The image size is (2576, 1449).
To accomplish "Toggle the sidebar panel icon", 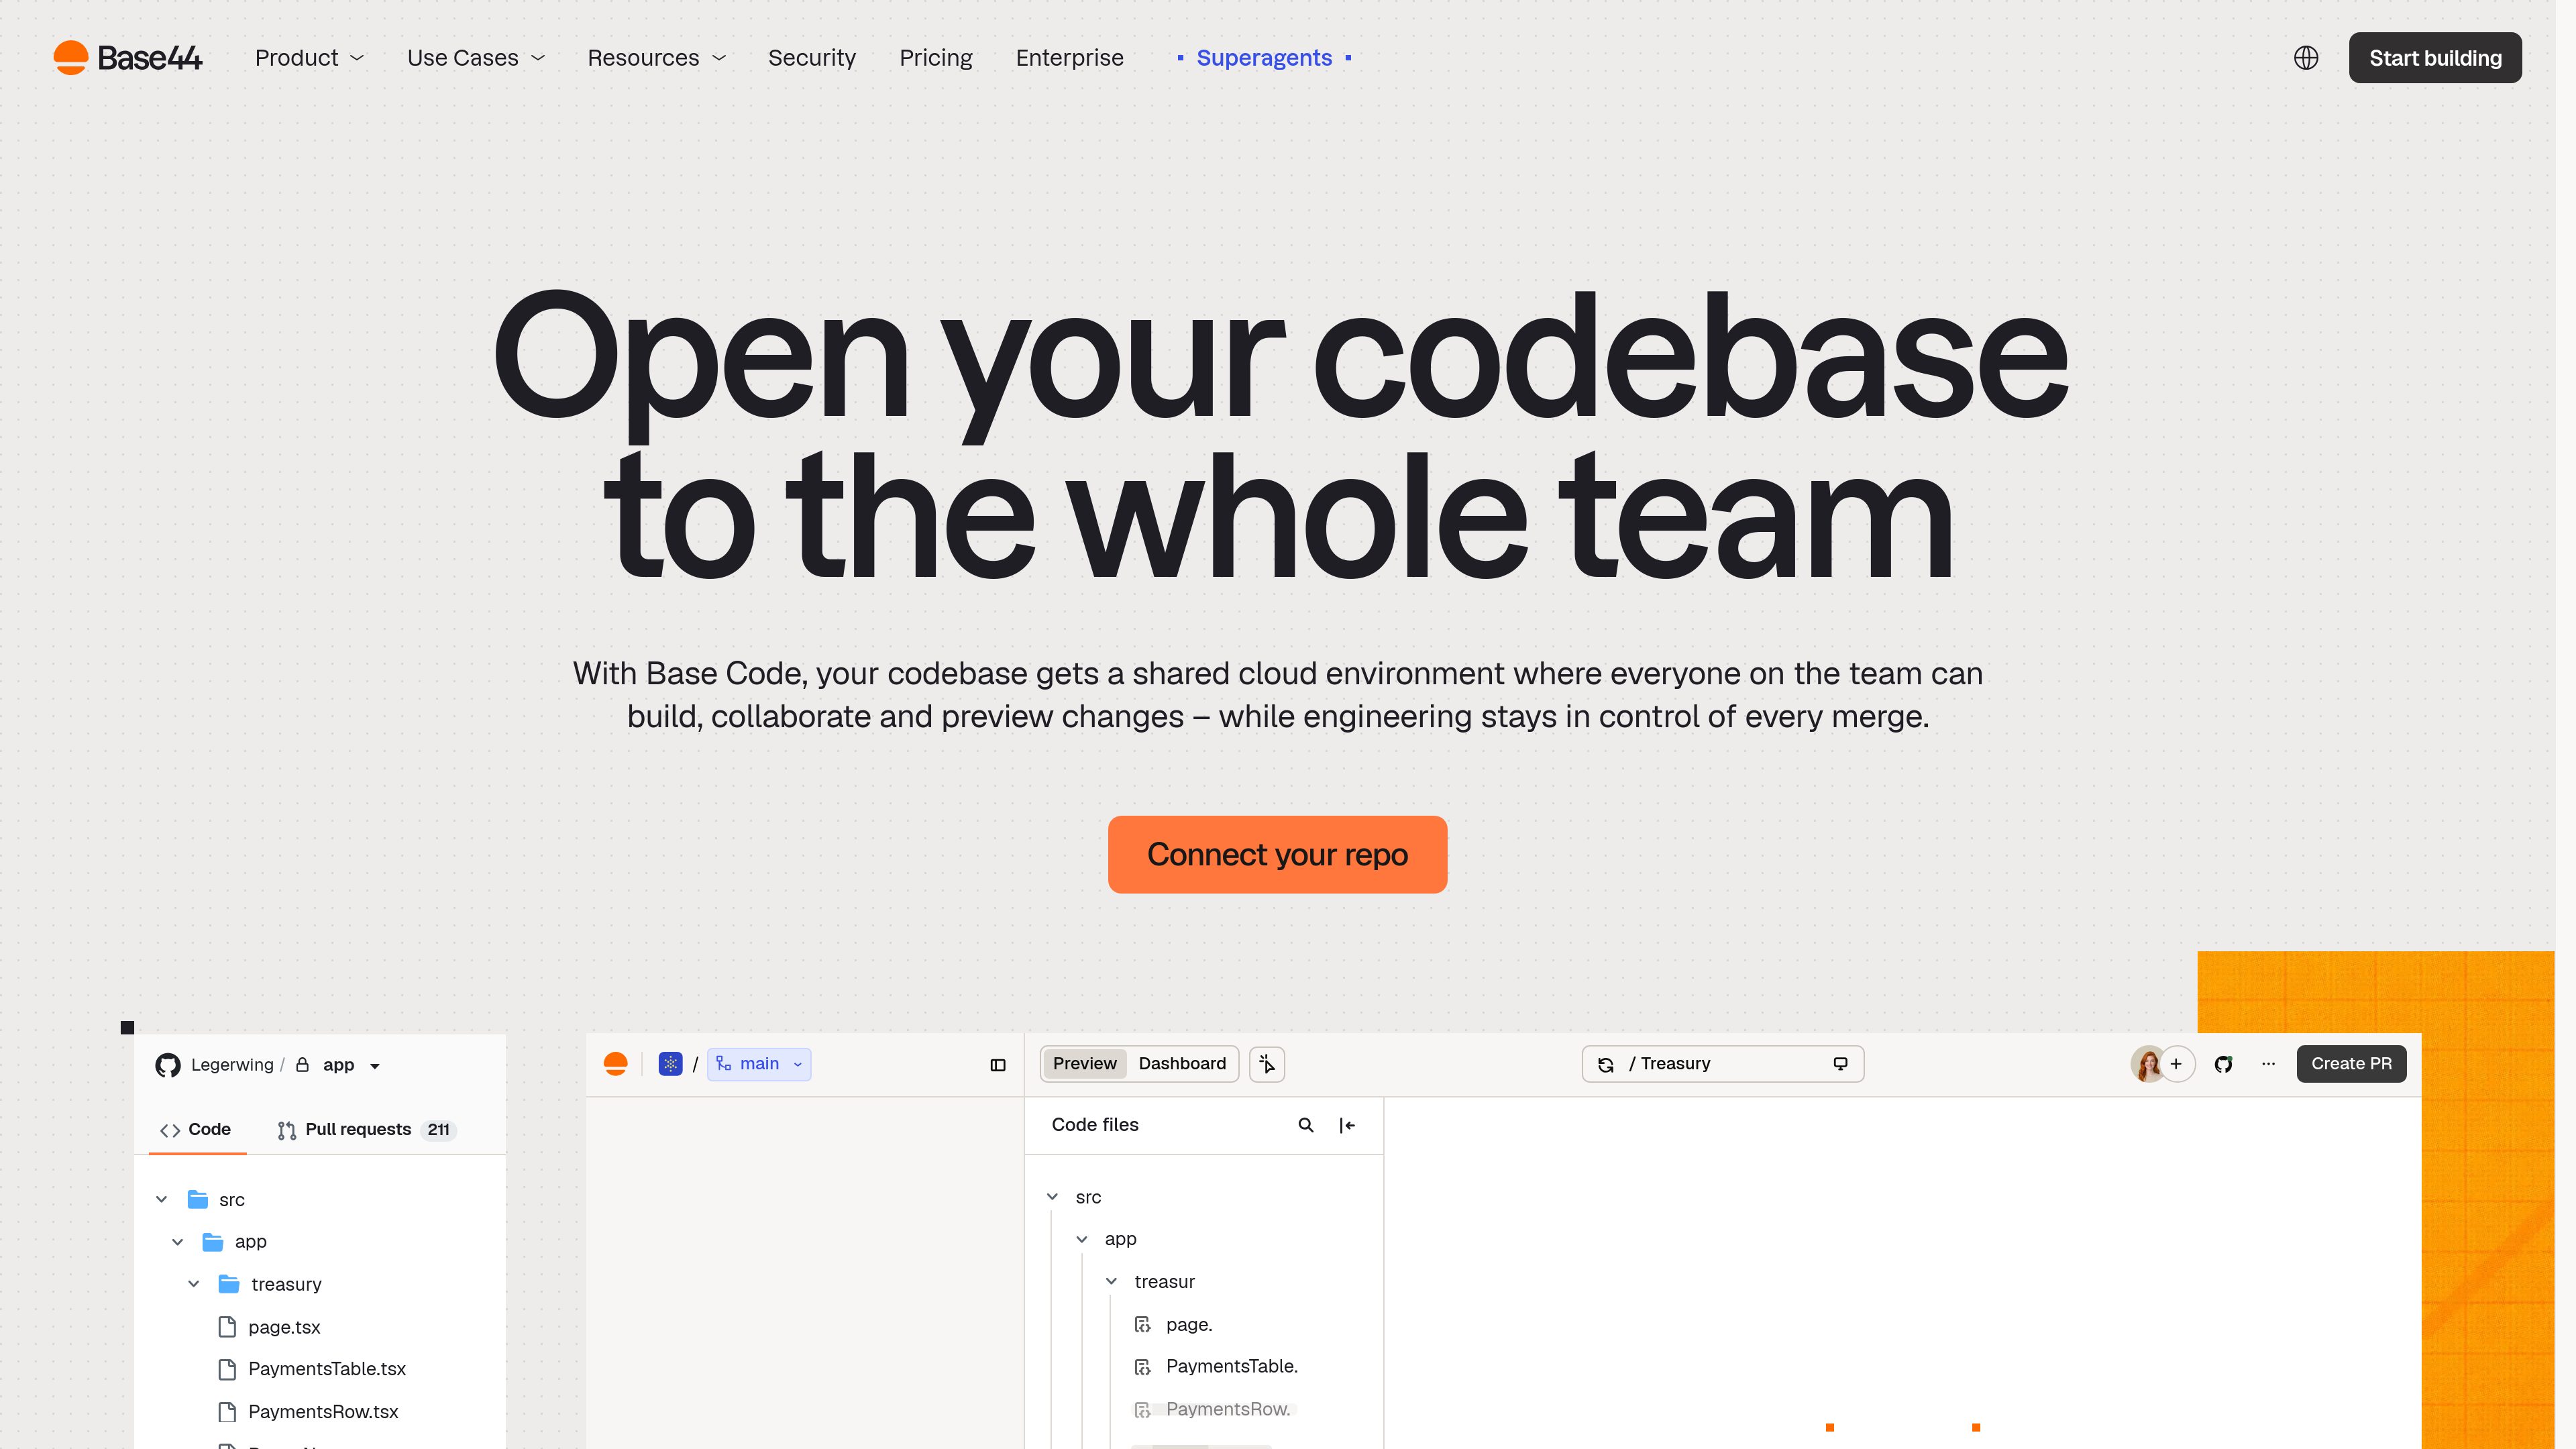I will coord(997,1065).
